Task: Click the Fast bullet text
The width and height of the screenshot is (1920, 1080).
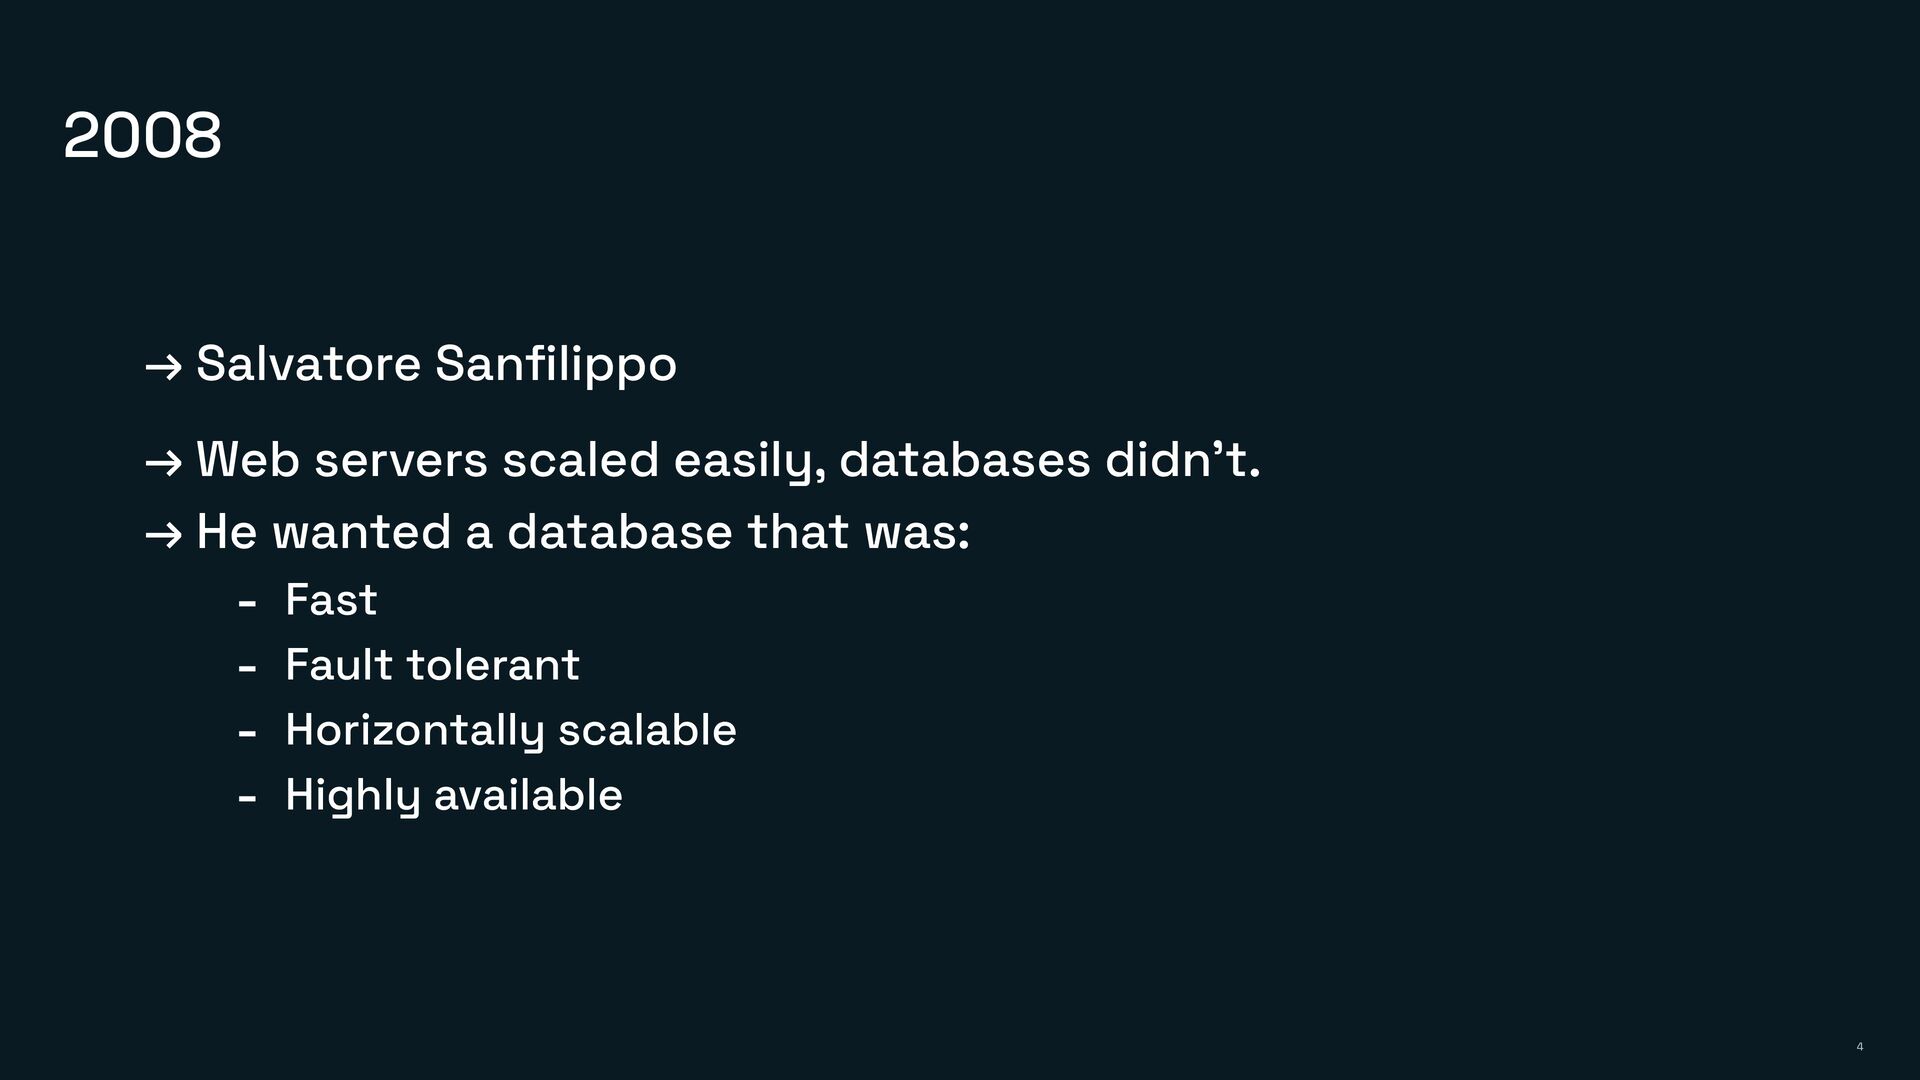Action: coord(331,600)
